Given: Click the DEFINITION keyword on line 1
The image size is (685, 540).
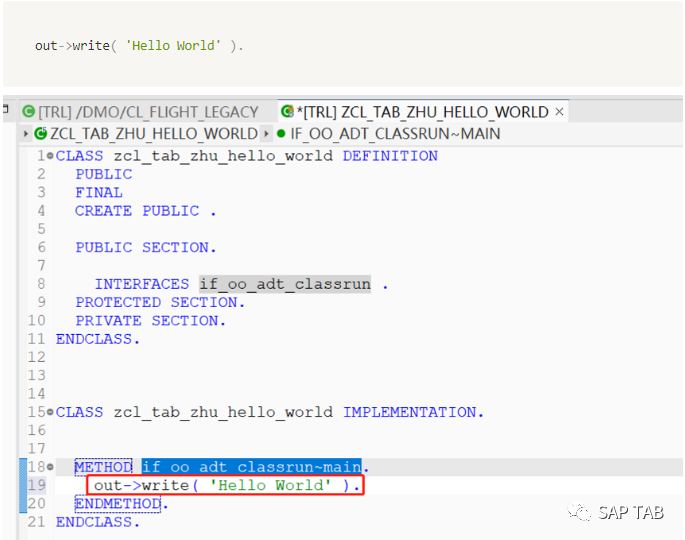Looking at the screenshot, I should (x=390, y=156).
